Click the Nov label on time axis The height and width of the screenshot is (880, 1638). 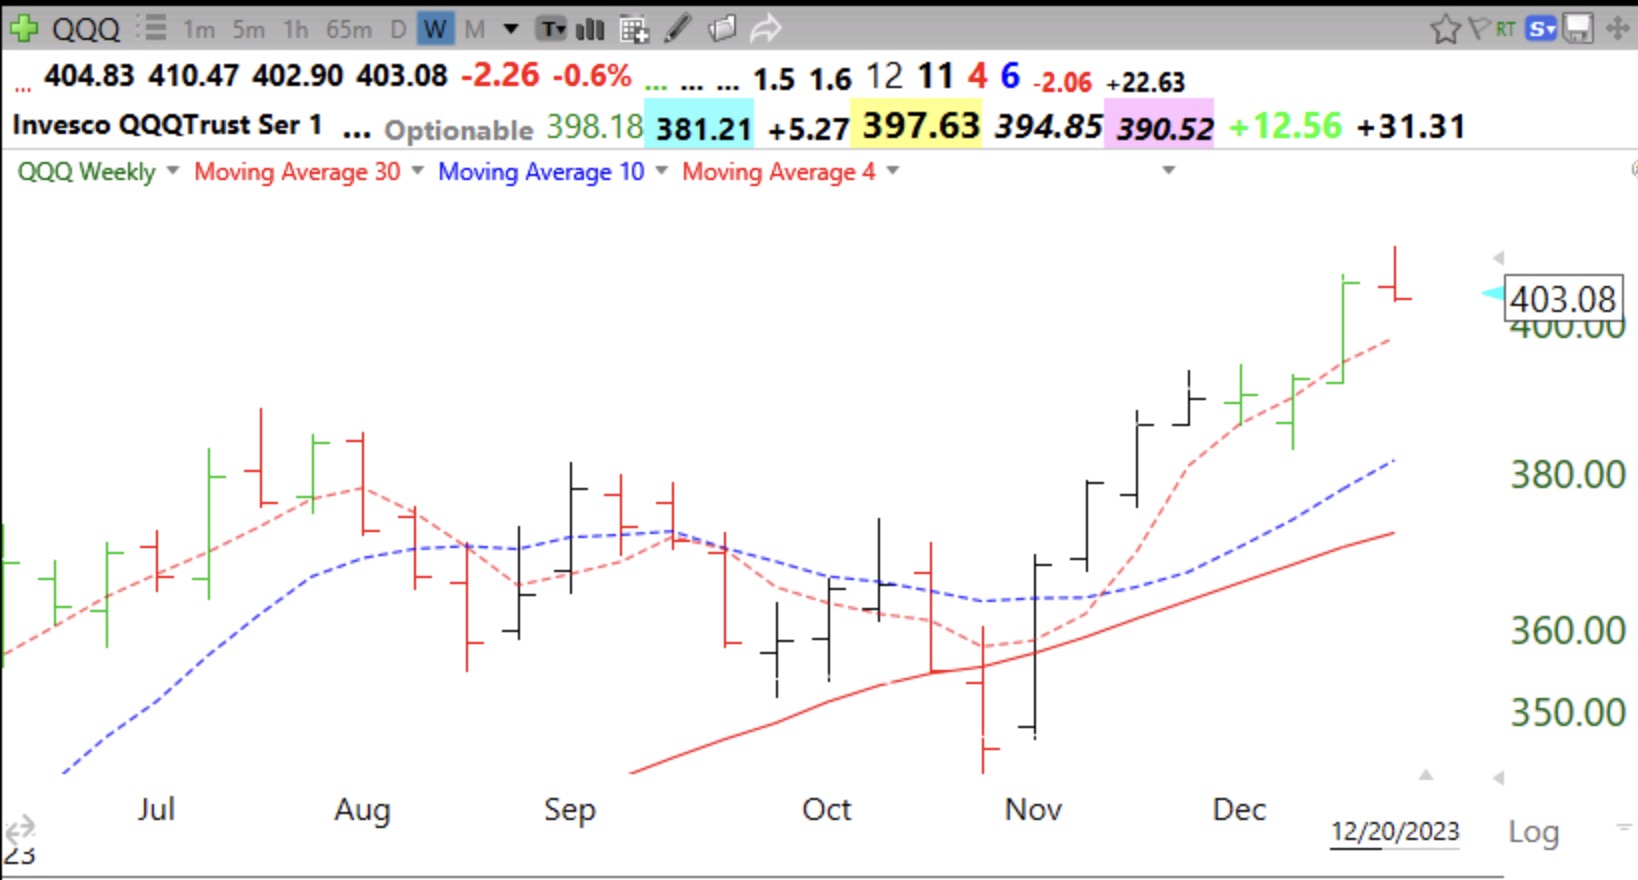[x=1033, y=809]
